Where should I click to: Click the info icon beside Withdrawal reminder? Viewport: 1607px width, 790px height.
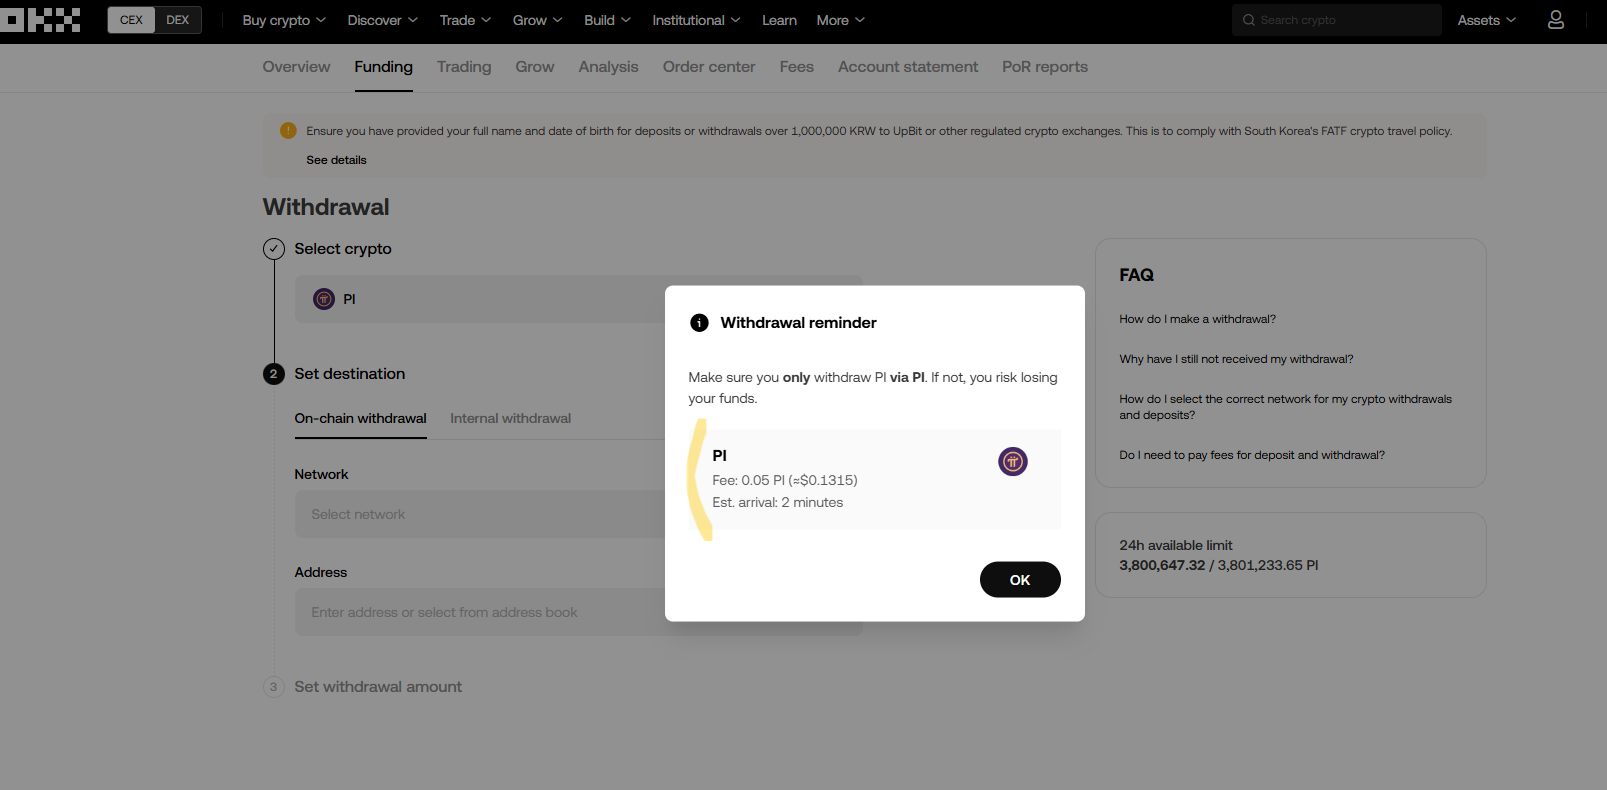(x=700, y=323)
